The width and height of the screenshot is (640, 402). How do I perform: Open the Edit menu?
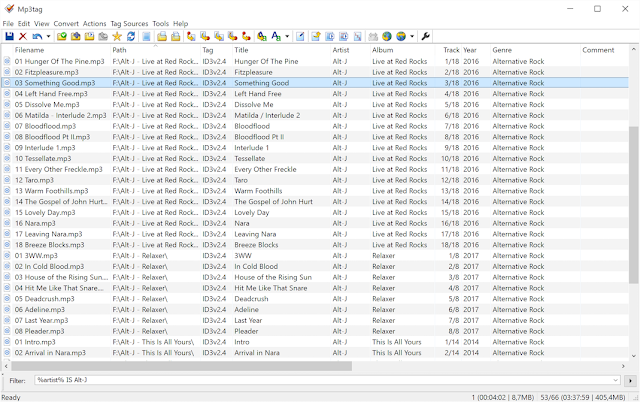(24, 24)
